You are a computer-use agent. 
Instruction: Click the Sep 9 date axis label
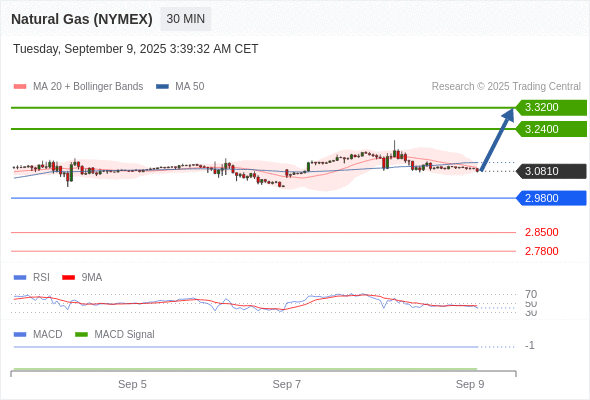point(470,384)
